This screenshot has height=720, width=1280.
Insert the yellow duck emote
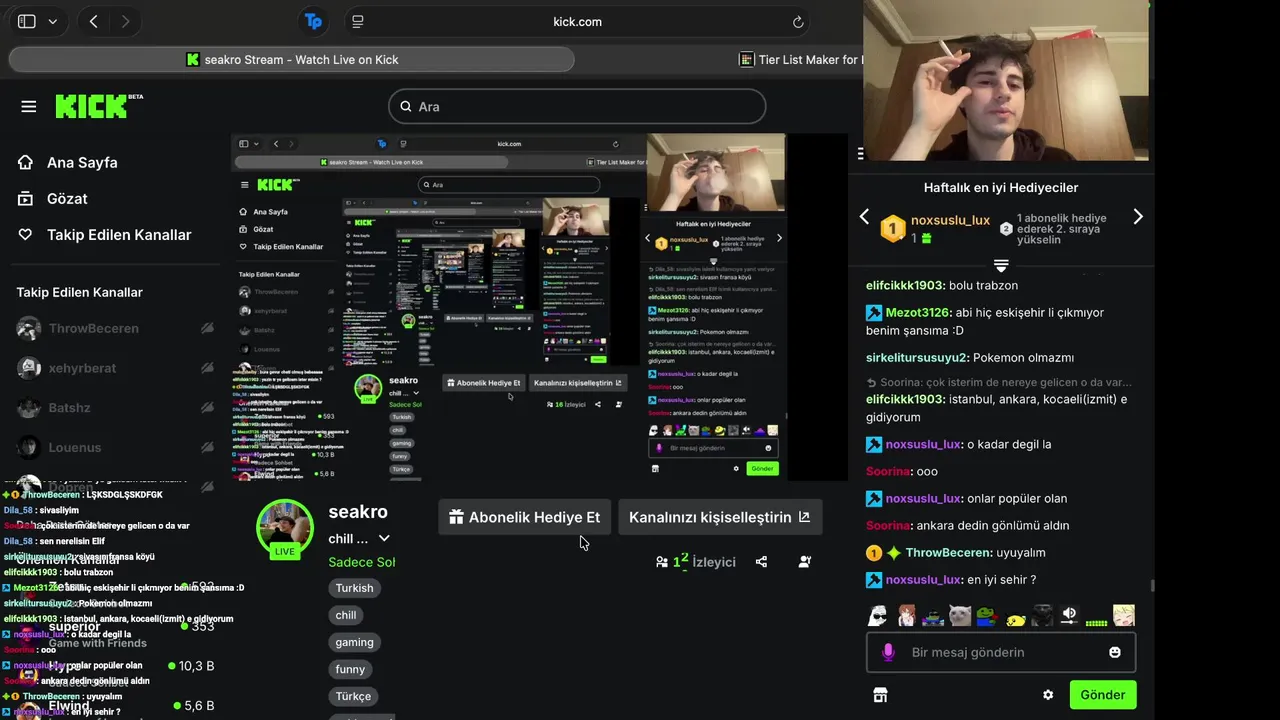1015,618
